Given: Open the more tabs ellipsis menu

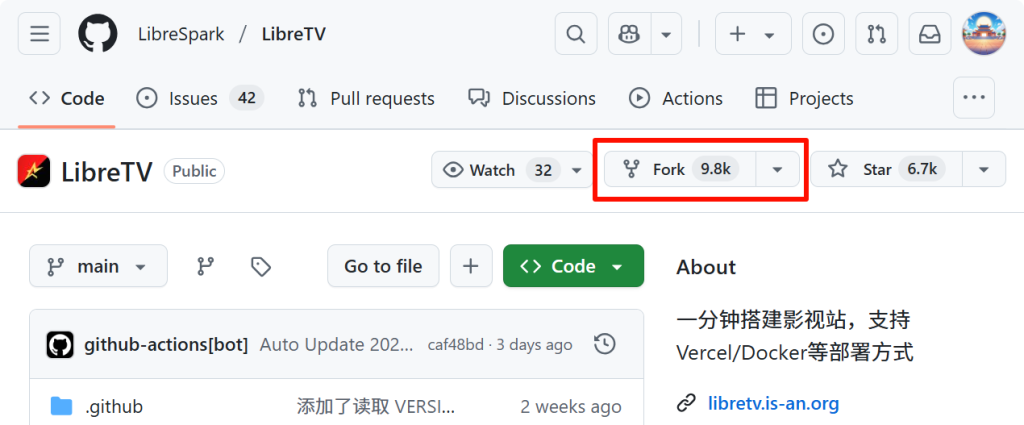Looking at the screenshot, I should click(x=974, y=98).
